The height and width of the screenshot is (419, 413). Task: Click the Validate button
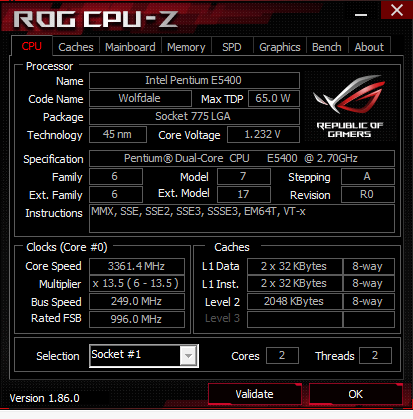tap(254, 394)
